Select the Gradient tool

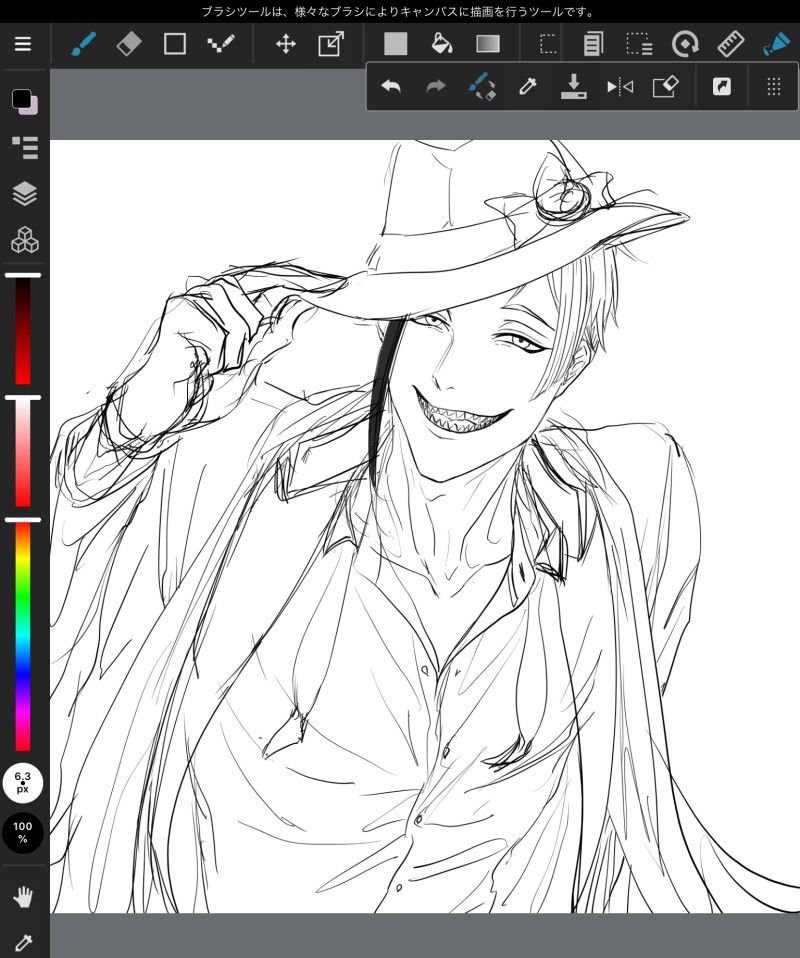click(488, 44)
